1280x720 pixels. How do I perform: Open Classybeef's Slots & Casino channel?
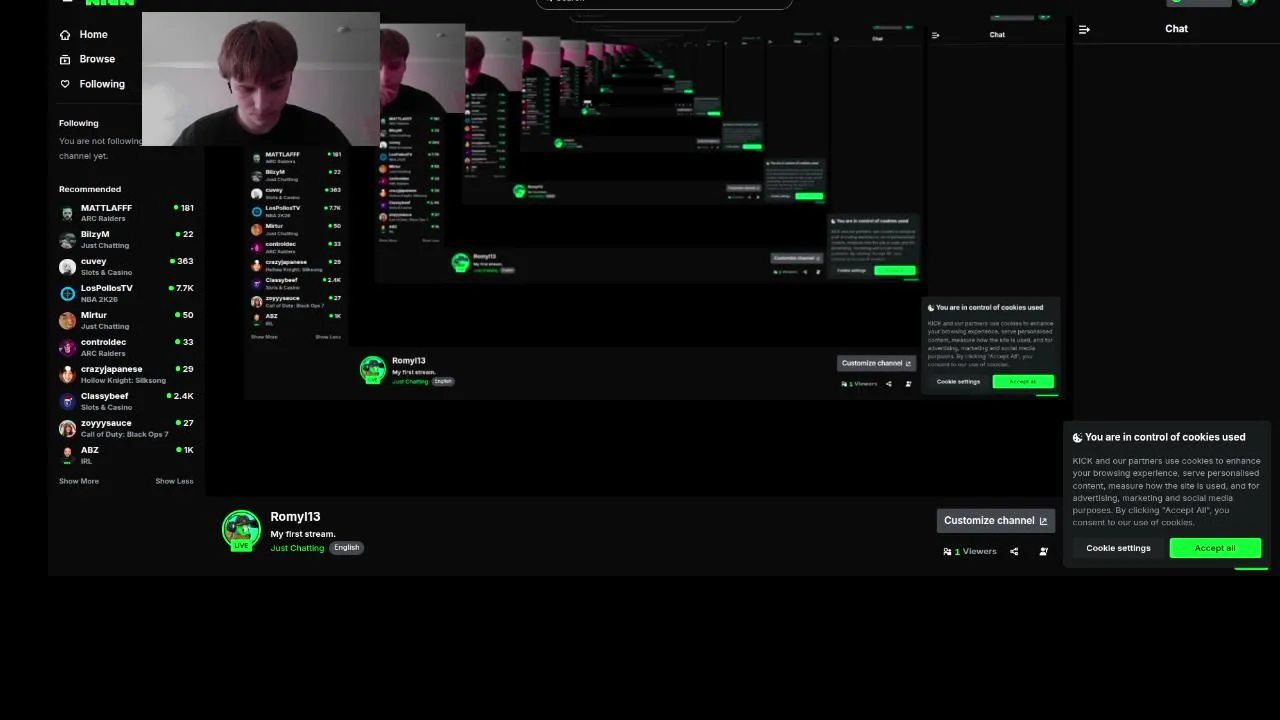126,401
